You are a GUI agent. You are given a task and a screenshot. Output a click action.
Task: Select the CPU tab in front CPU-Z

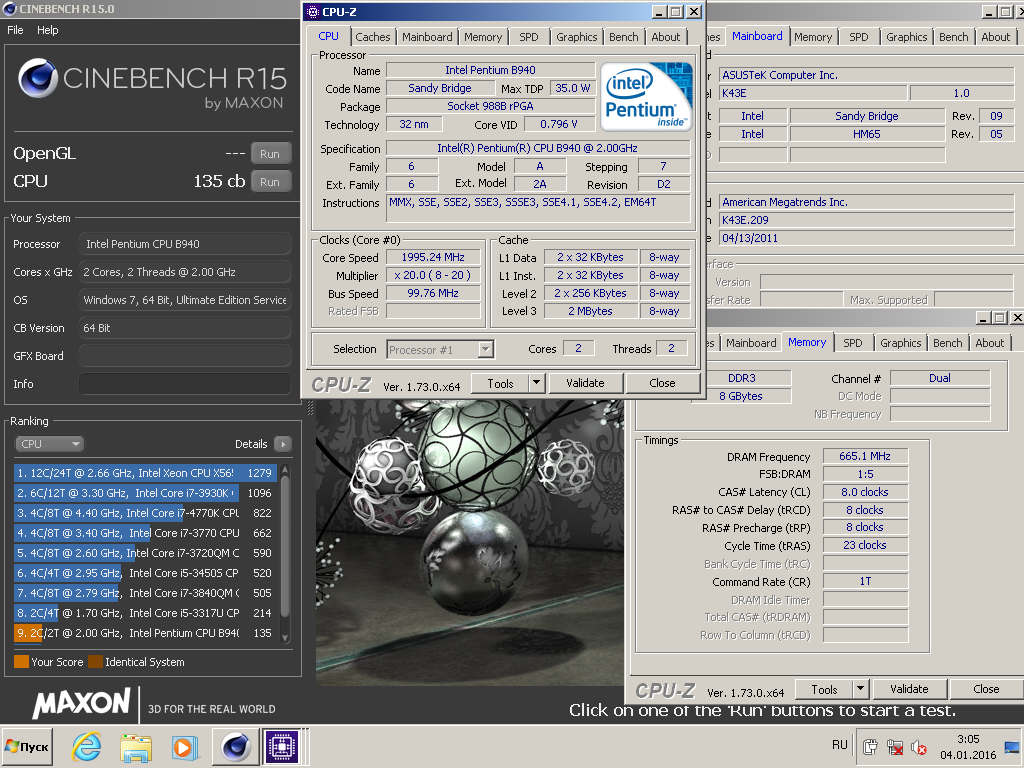pos(328,37)
